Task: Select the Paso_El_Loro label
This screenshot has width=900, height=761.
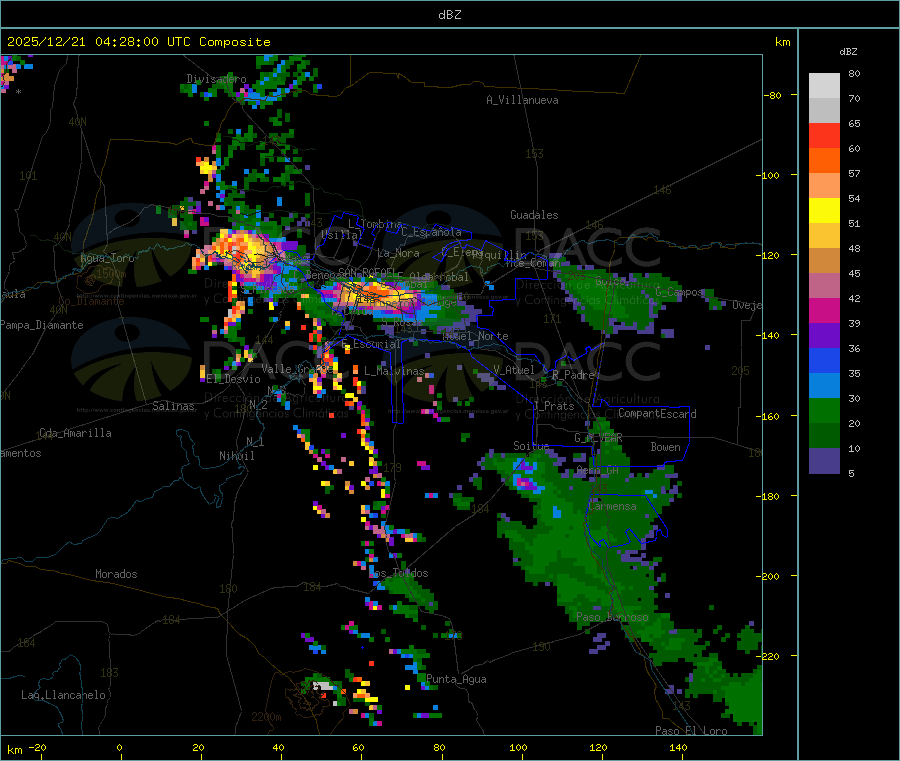Action: (691, 731)
